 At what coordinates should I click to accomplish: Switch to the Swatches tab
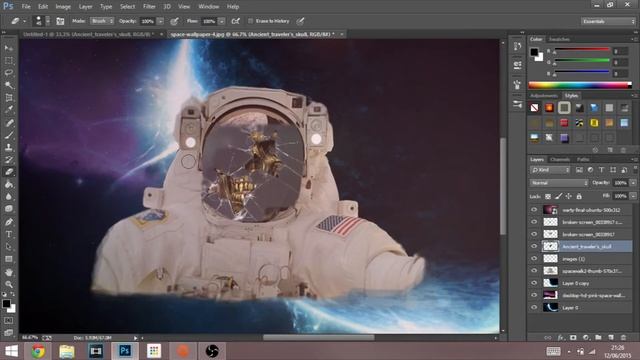click(x=559, y=39)
